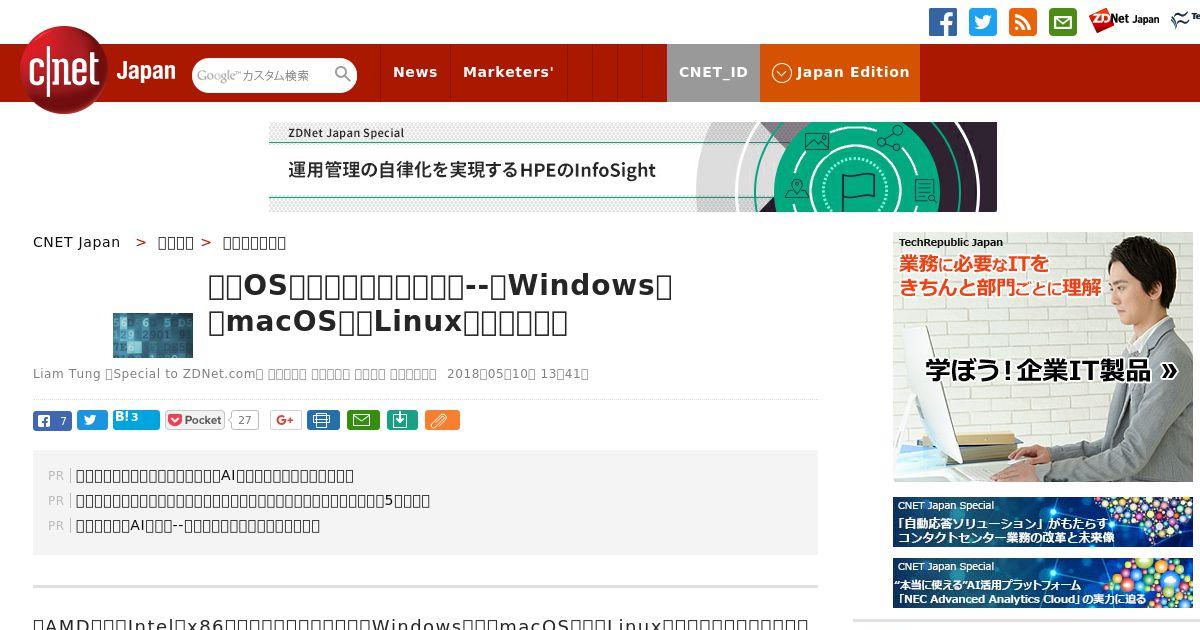
Task: Print article using the blue printer icon
Action: pyautogui.click(x=323, y=421)
